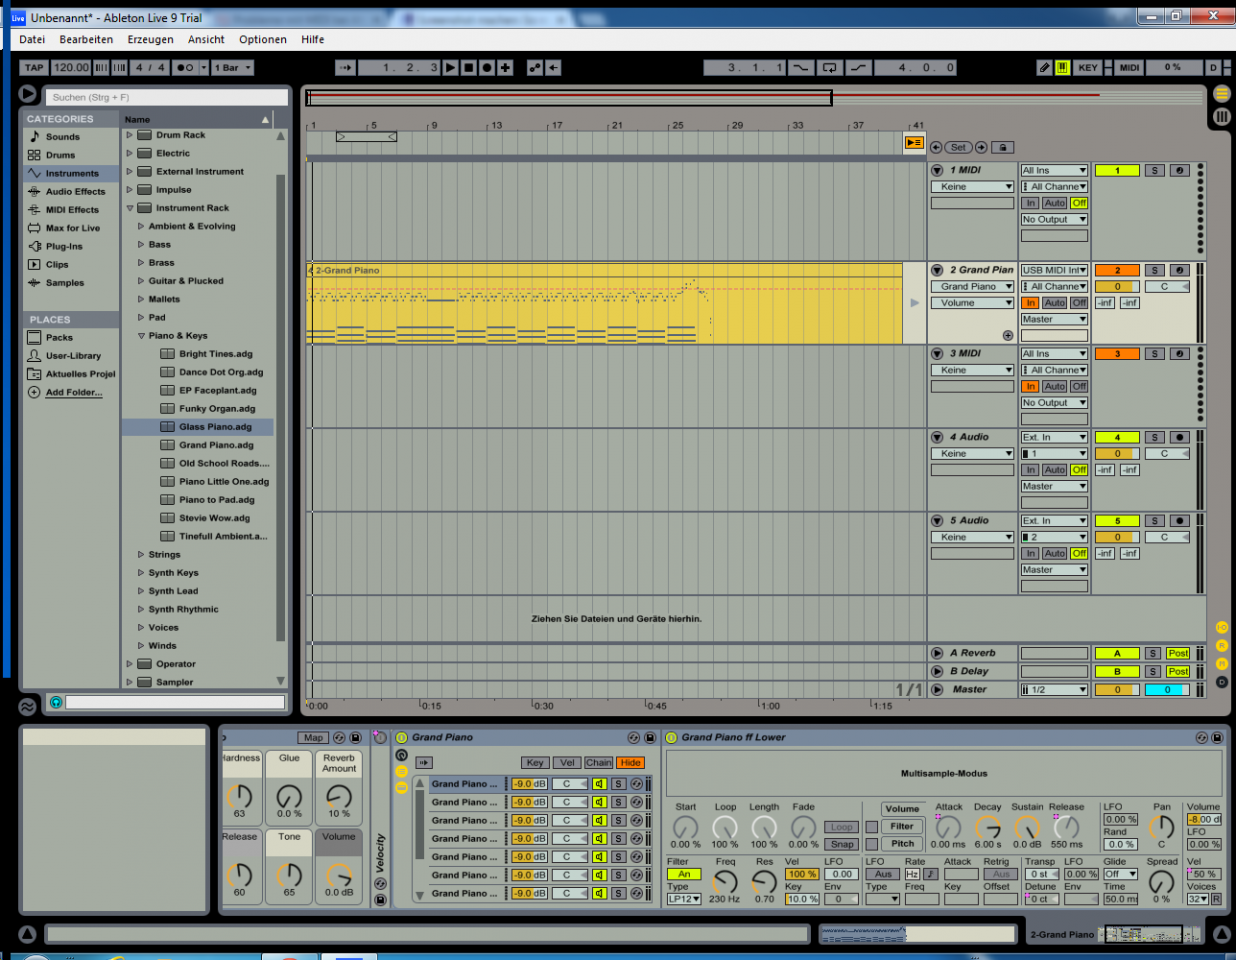
Task: Enable monitor In on track 5 Audio
Action: coord(1030,554)
